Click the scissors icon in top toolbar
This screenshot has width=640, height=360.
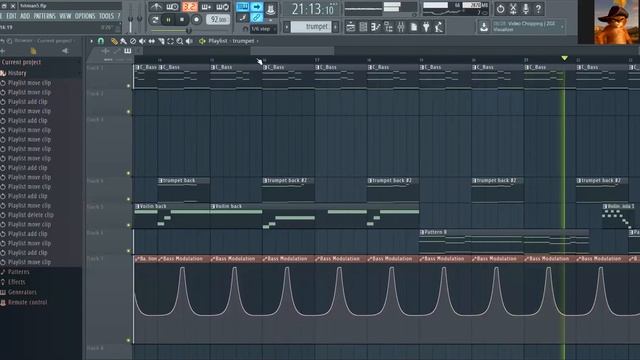pos(513,9)
